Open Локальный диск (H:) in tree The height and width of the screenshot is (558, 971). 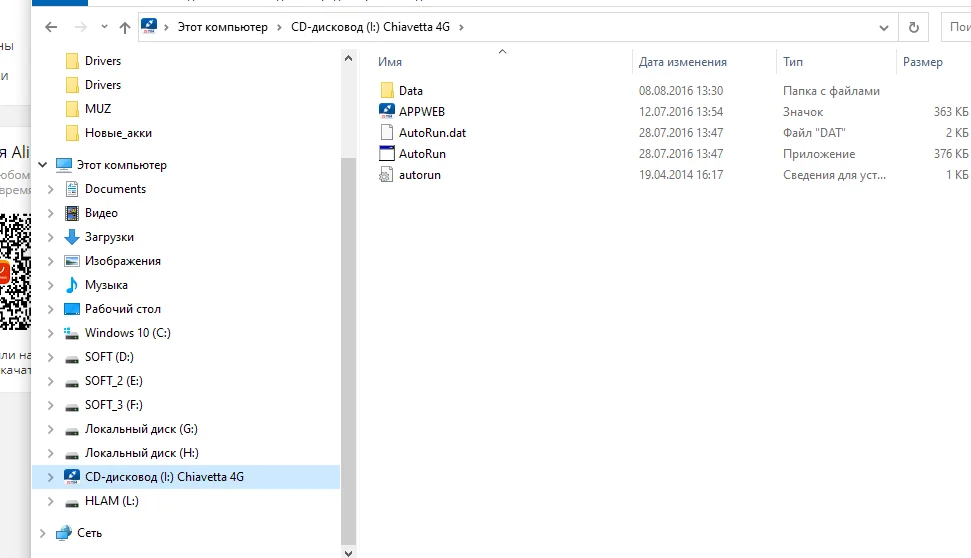(x=142, y=453)
